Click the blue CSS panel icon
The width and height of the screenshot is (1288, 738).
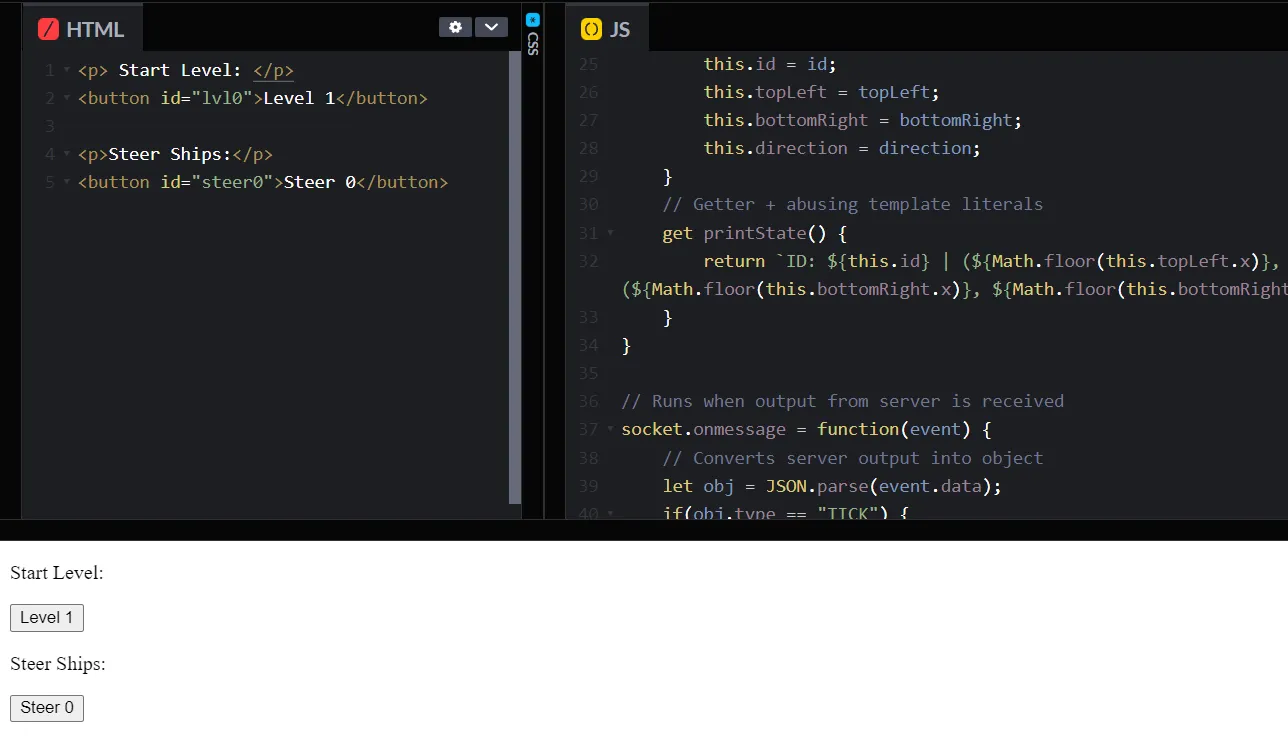(x=533, y=20)
